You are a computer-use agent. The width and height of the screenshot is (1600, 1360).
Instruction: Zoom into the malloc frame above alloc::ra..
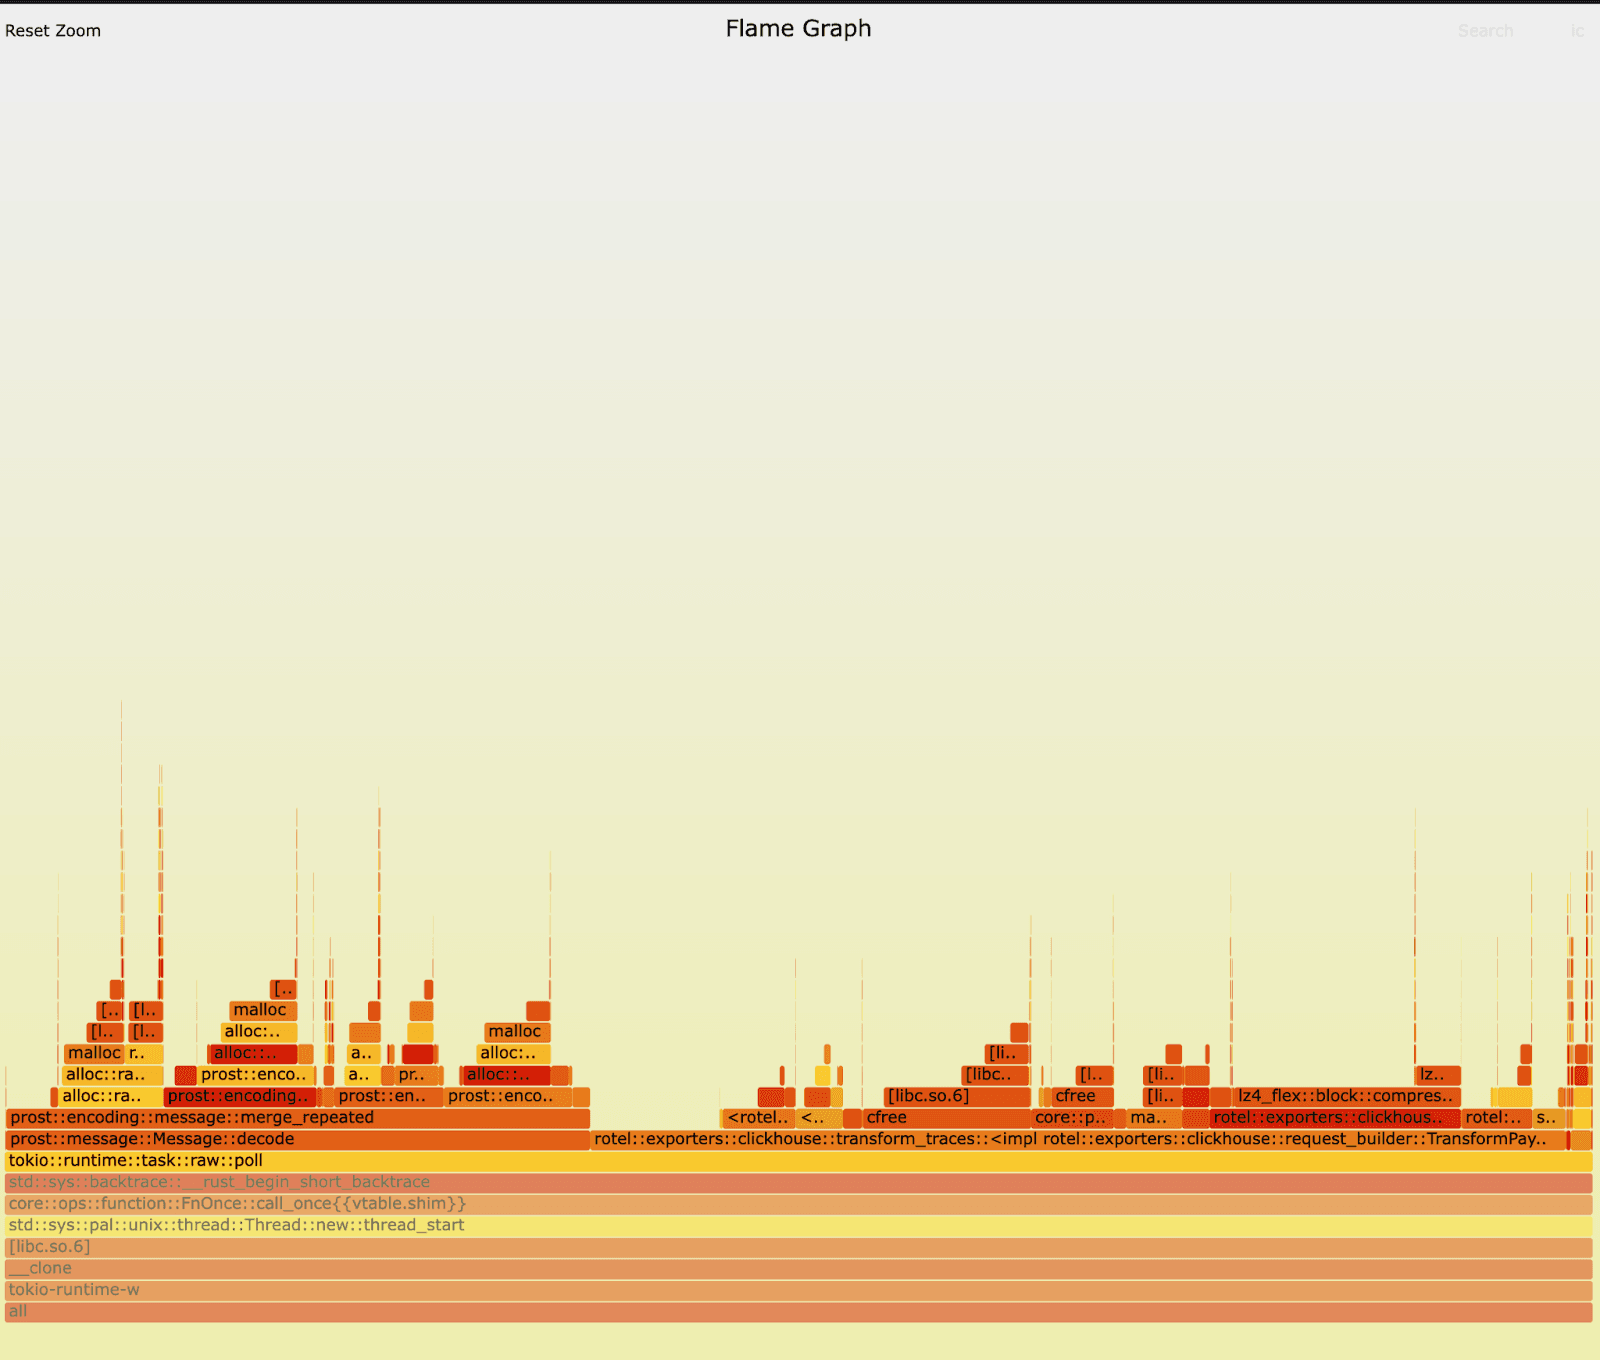coord(95,1053)
